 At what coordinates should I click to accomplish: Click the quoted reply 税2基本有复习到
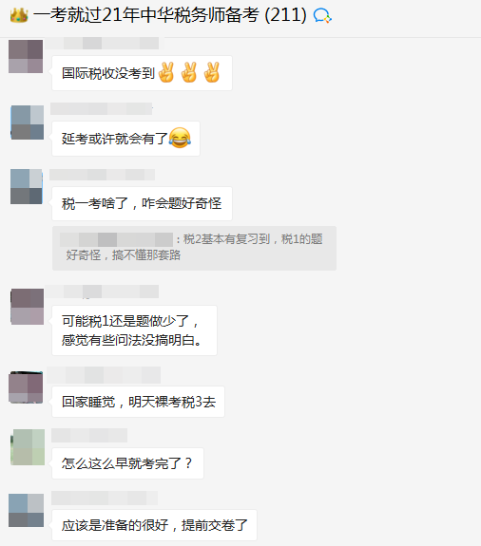194,248
